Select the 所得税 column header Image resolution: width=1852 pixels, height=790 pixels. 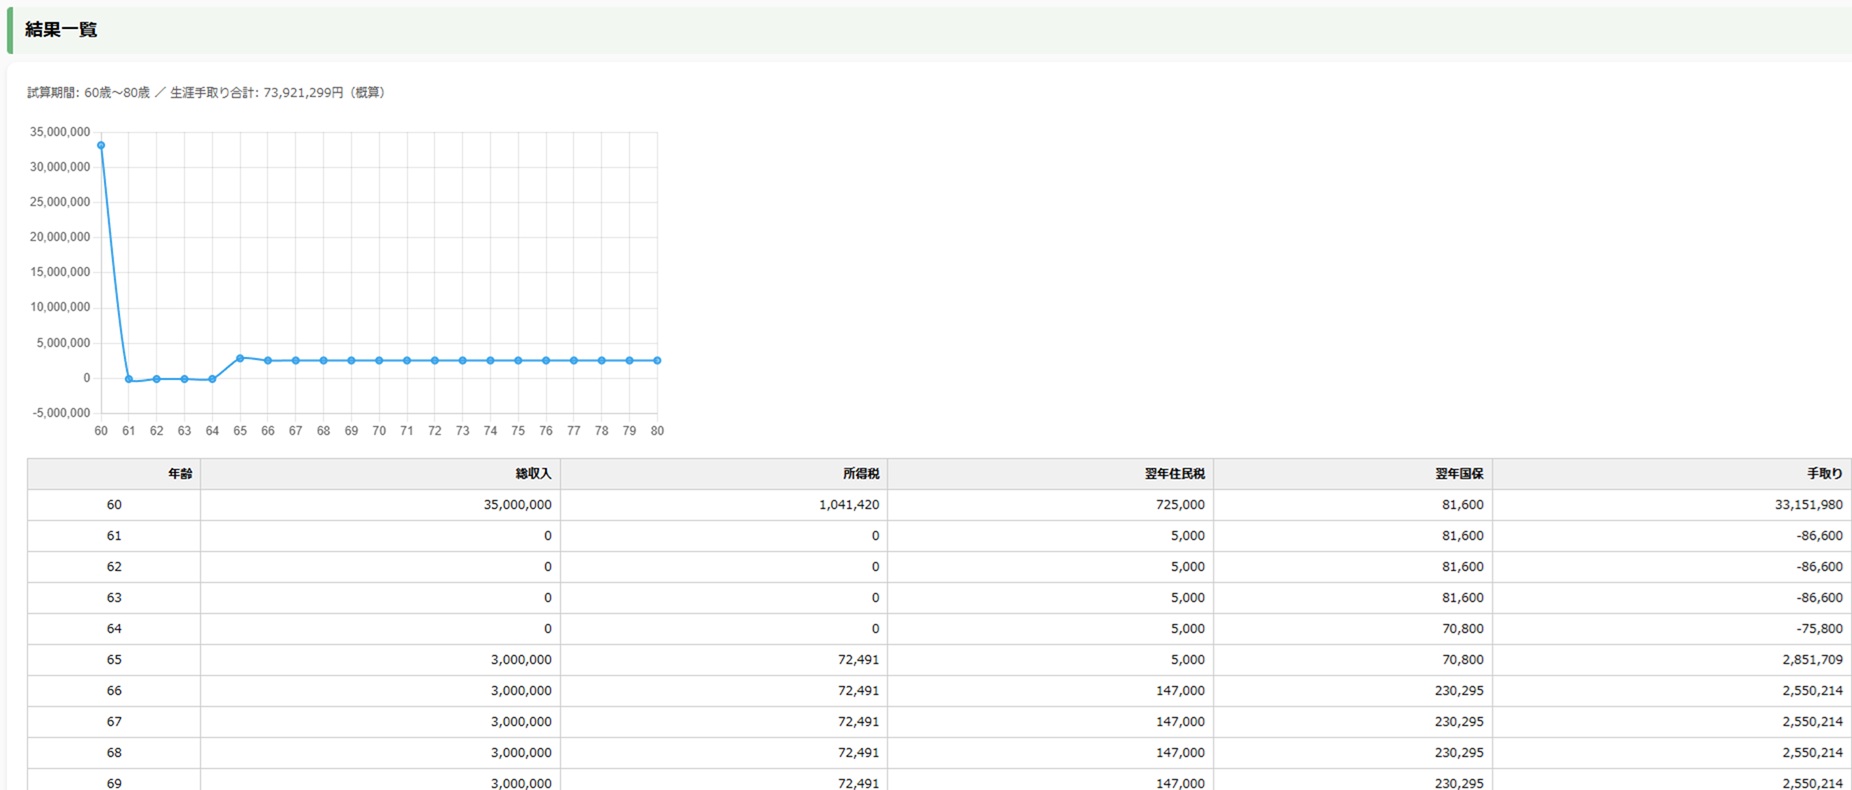click(860, 474)
